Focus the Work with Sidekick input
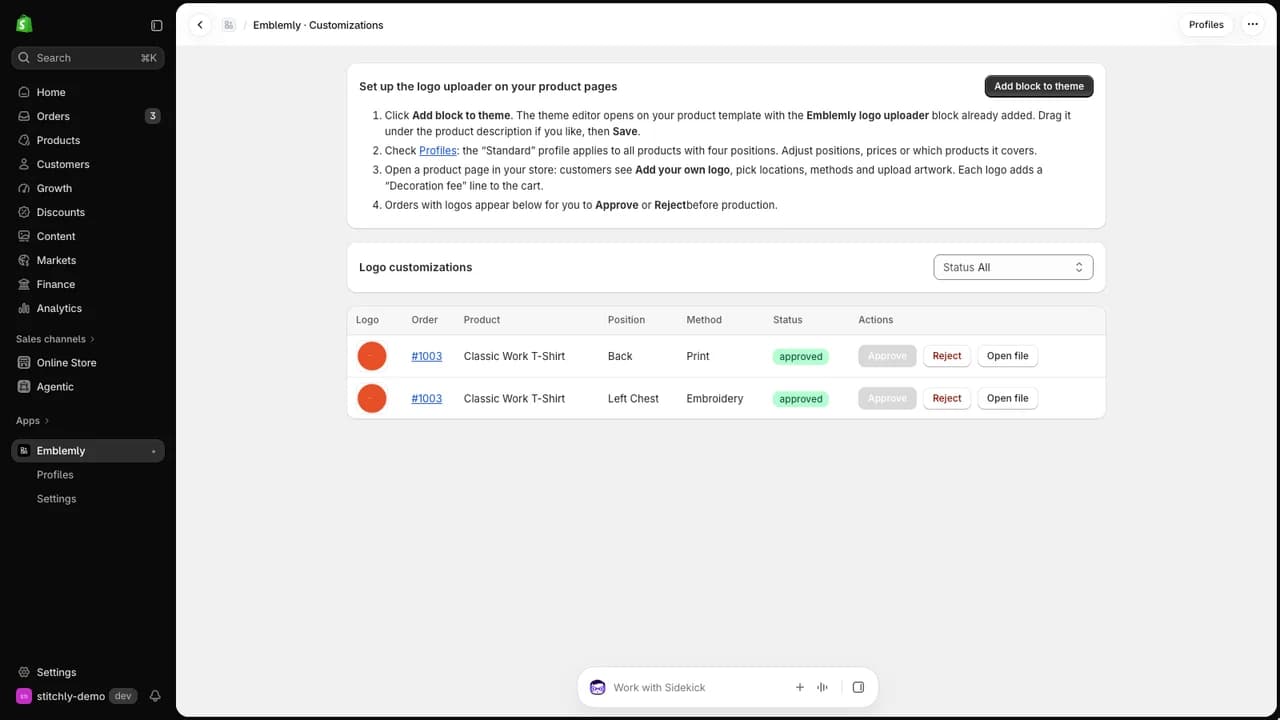 pos(698,687)
